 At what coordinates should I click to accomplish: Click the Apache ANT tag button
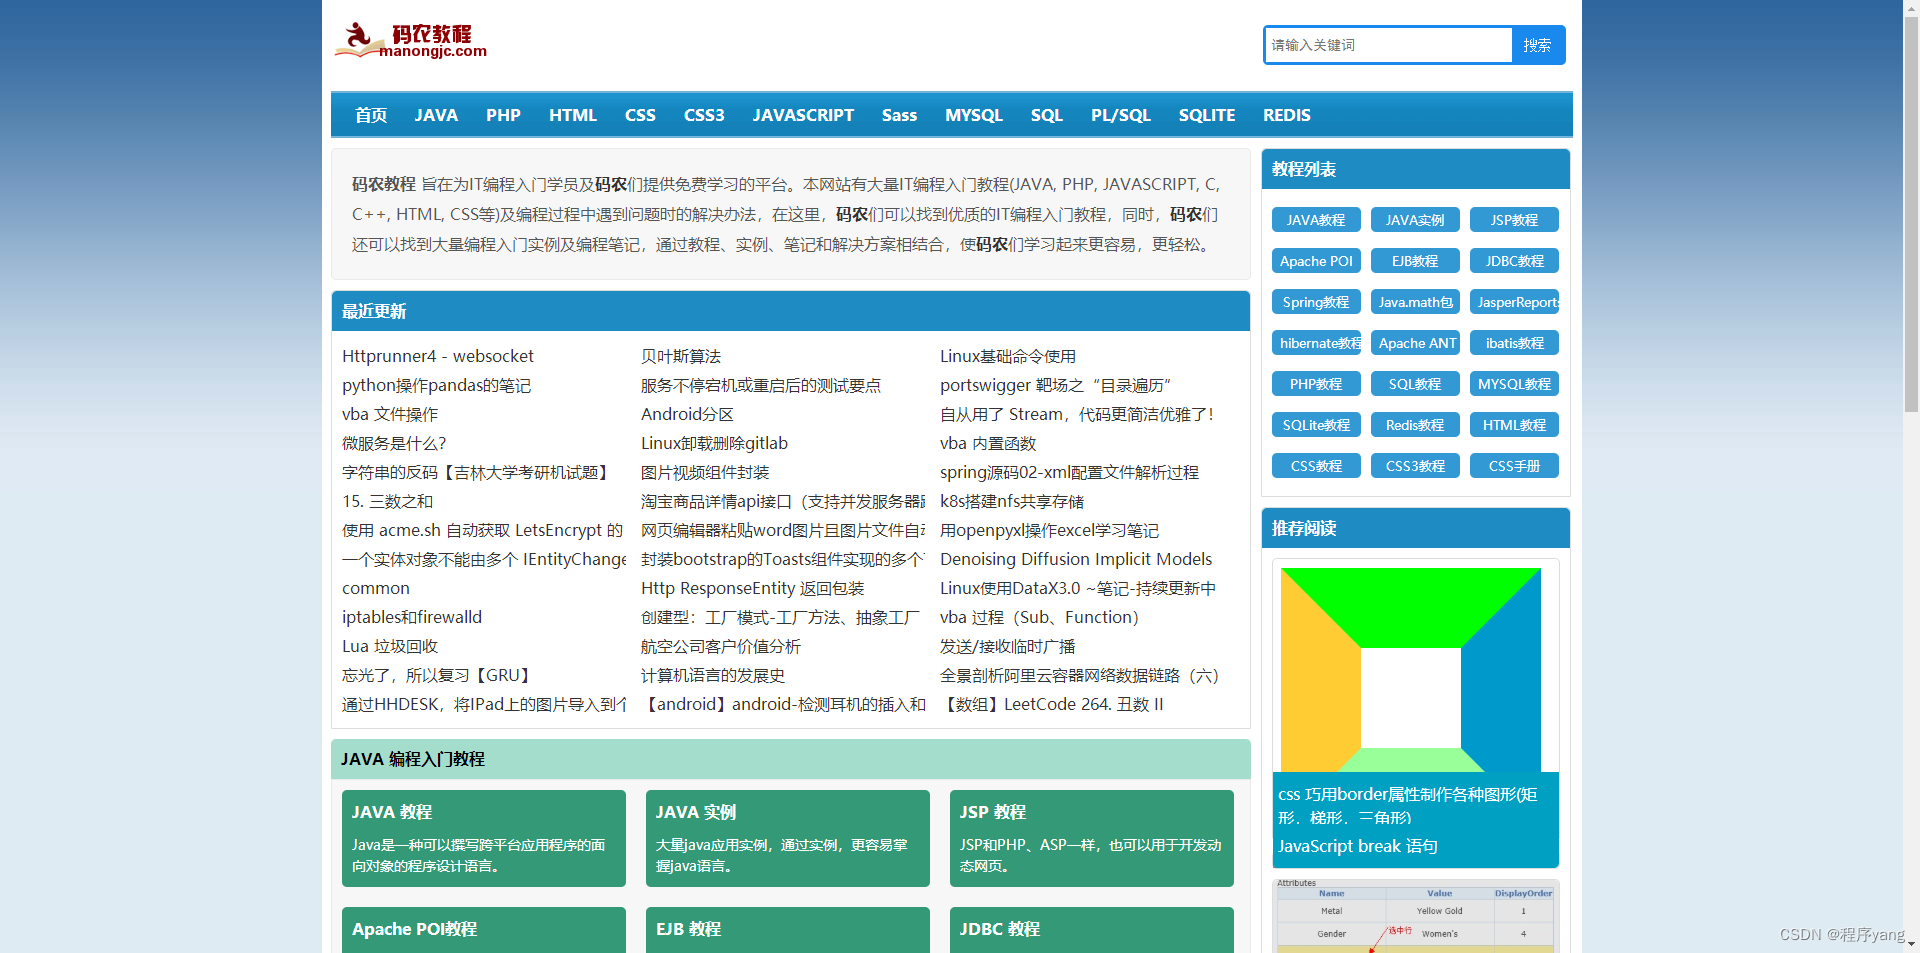click(x=1415, y=343)
